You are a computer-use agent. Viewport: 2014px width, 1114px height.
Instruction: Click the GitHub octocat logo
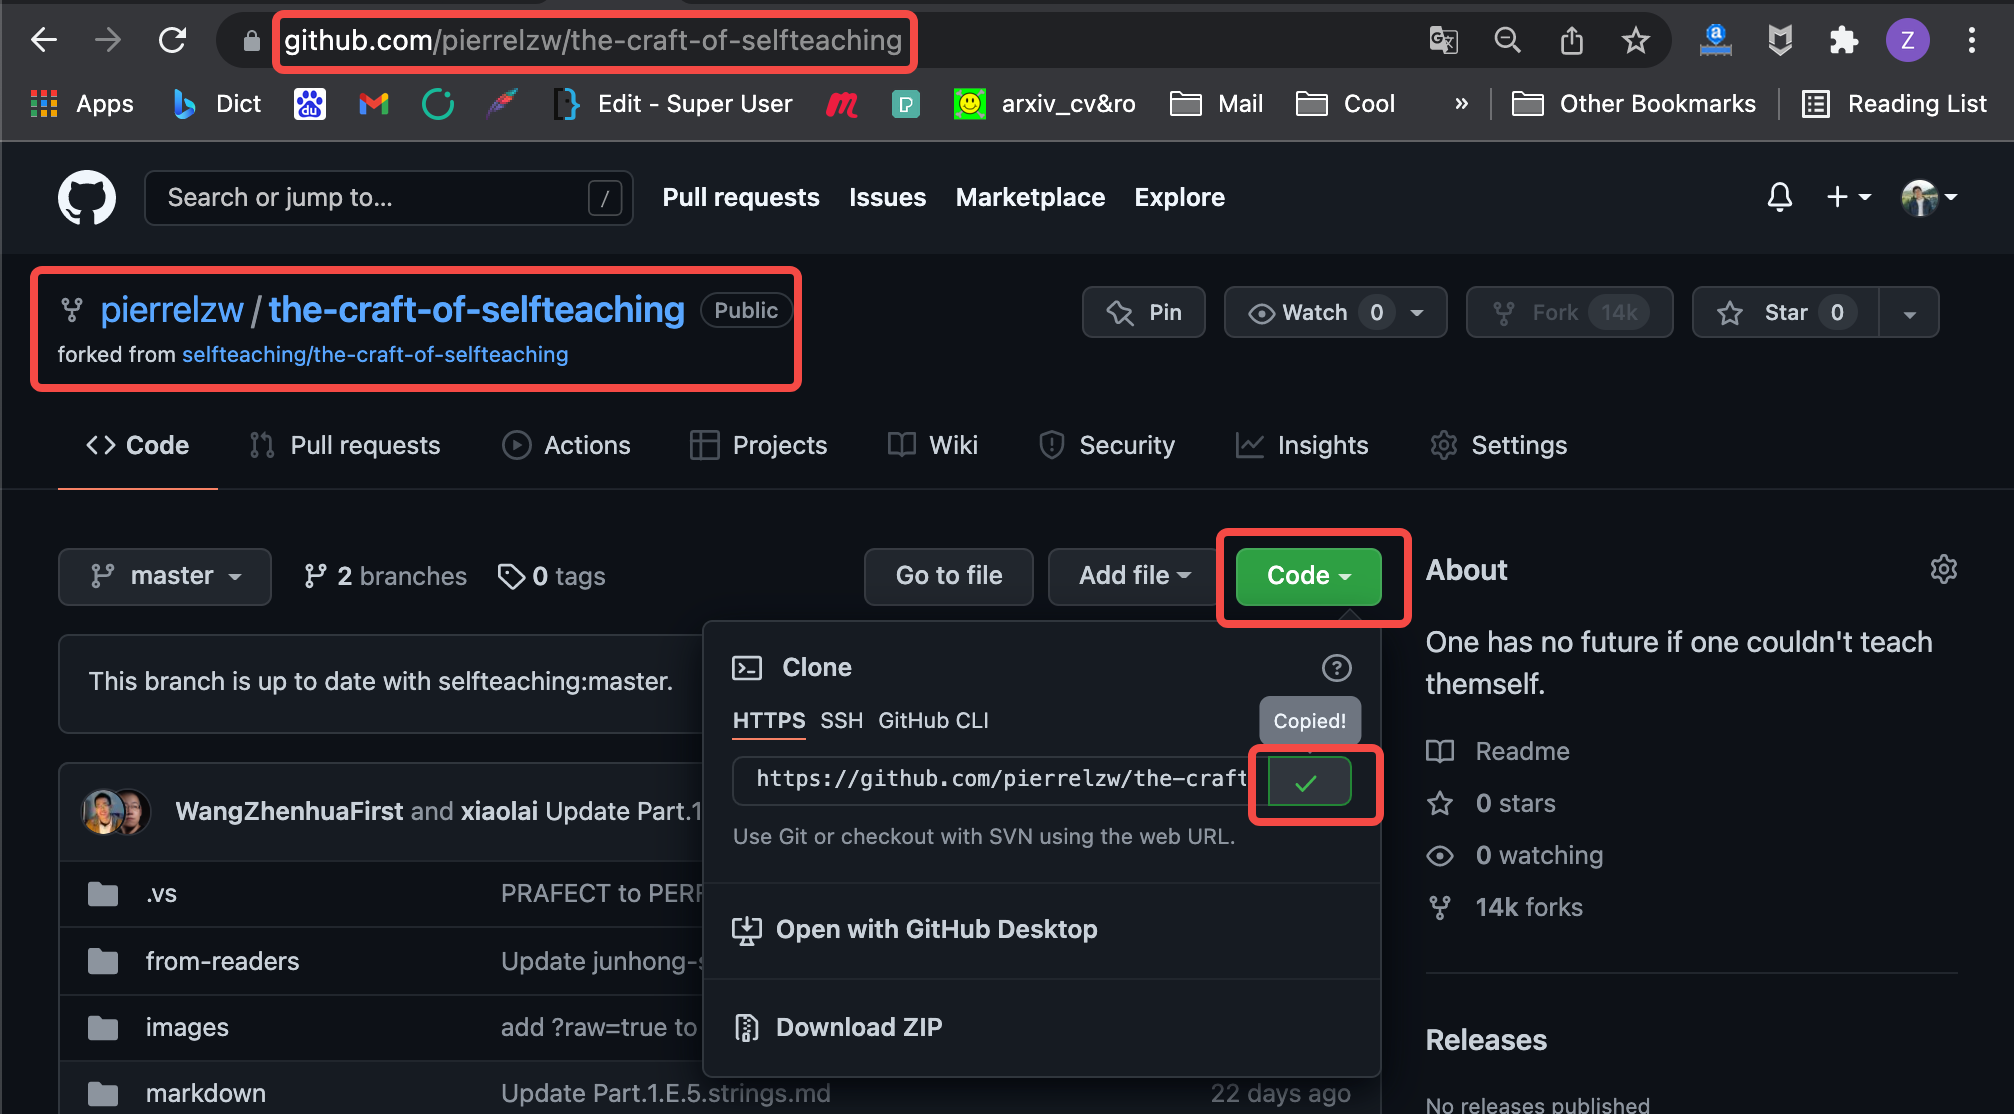87,198
